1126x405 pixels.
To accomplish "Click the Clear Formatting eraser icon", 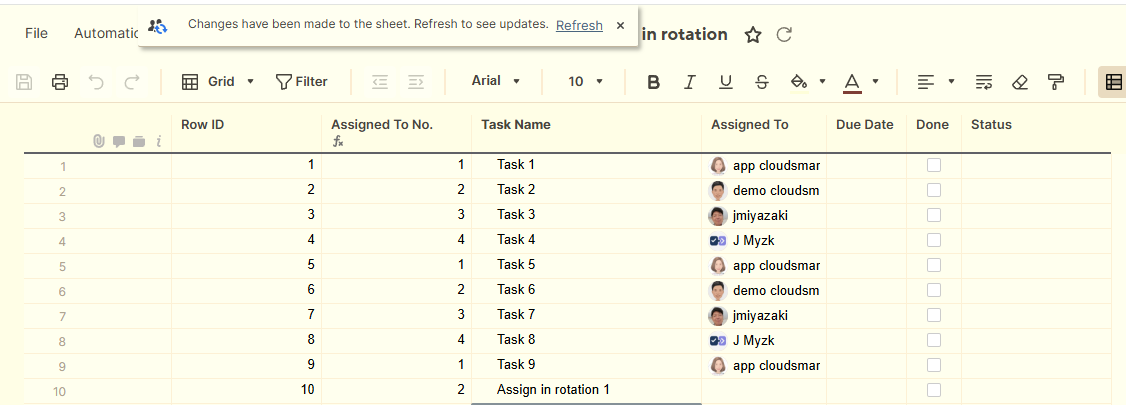I will tap(1020, 82).
